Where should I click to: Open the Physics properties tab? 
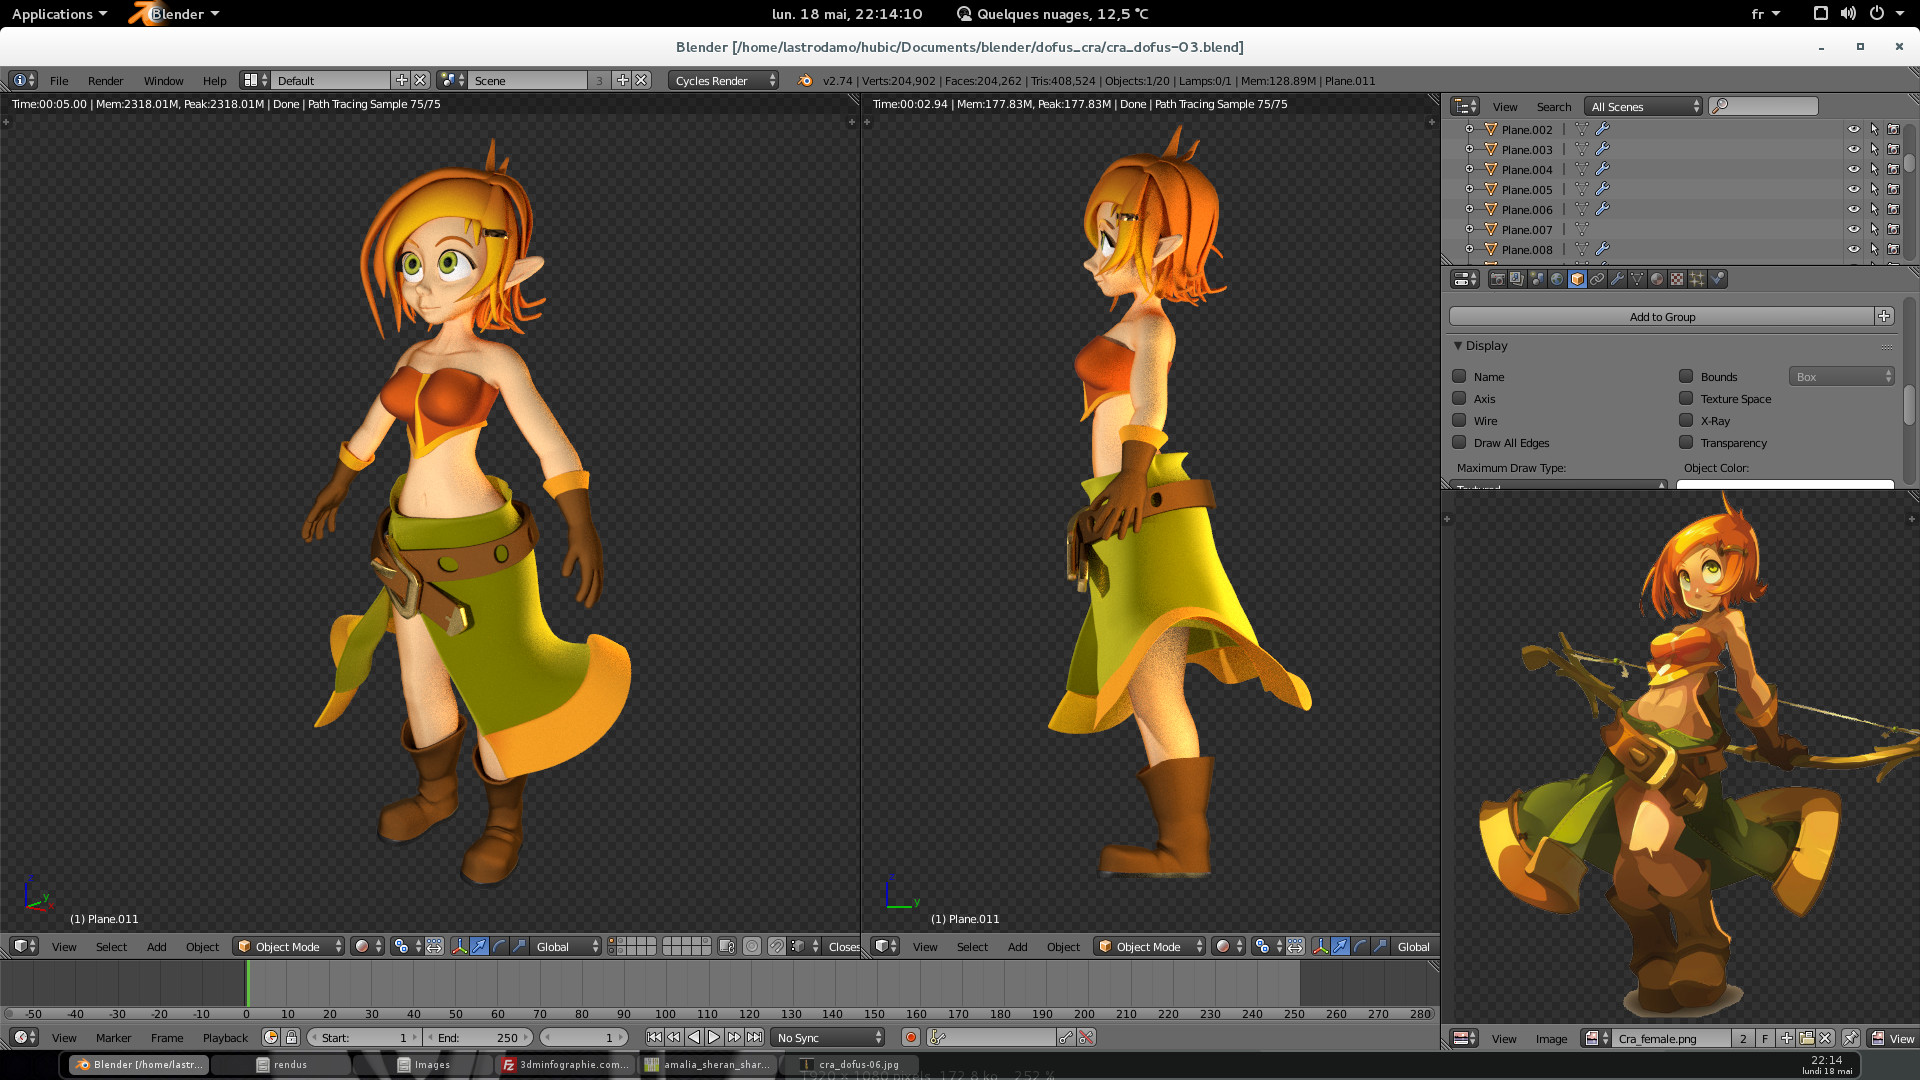(1717, 279)
